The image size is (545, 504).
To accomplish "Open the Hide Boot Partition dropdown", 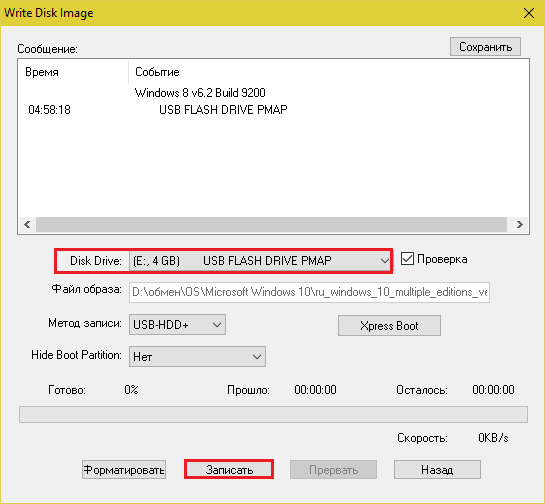I will (197, 357).
